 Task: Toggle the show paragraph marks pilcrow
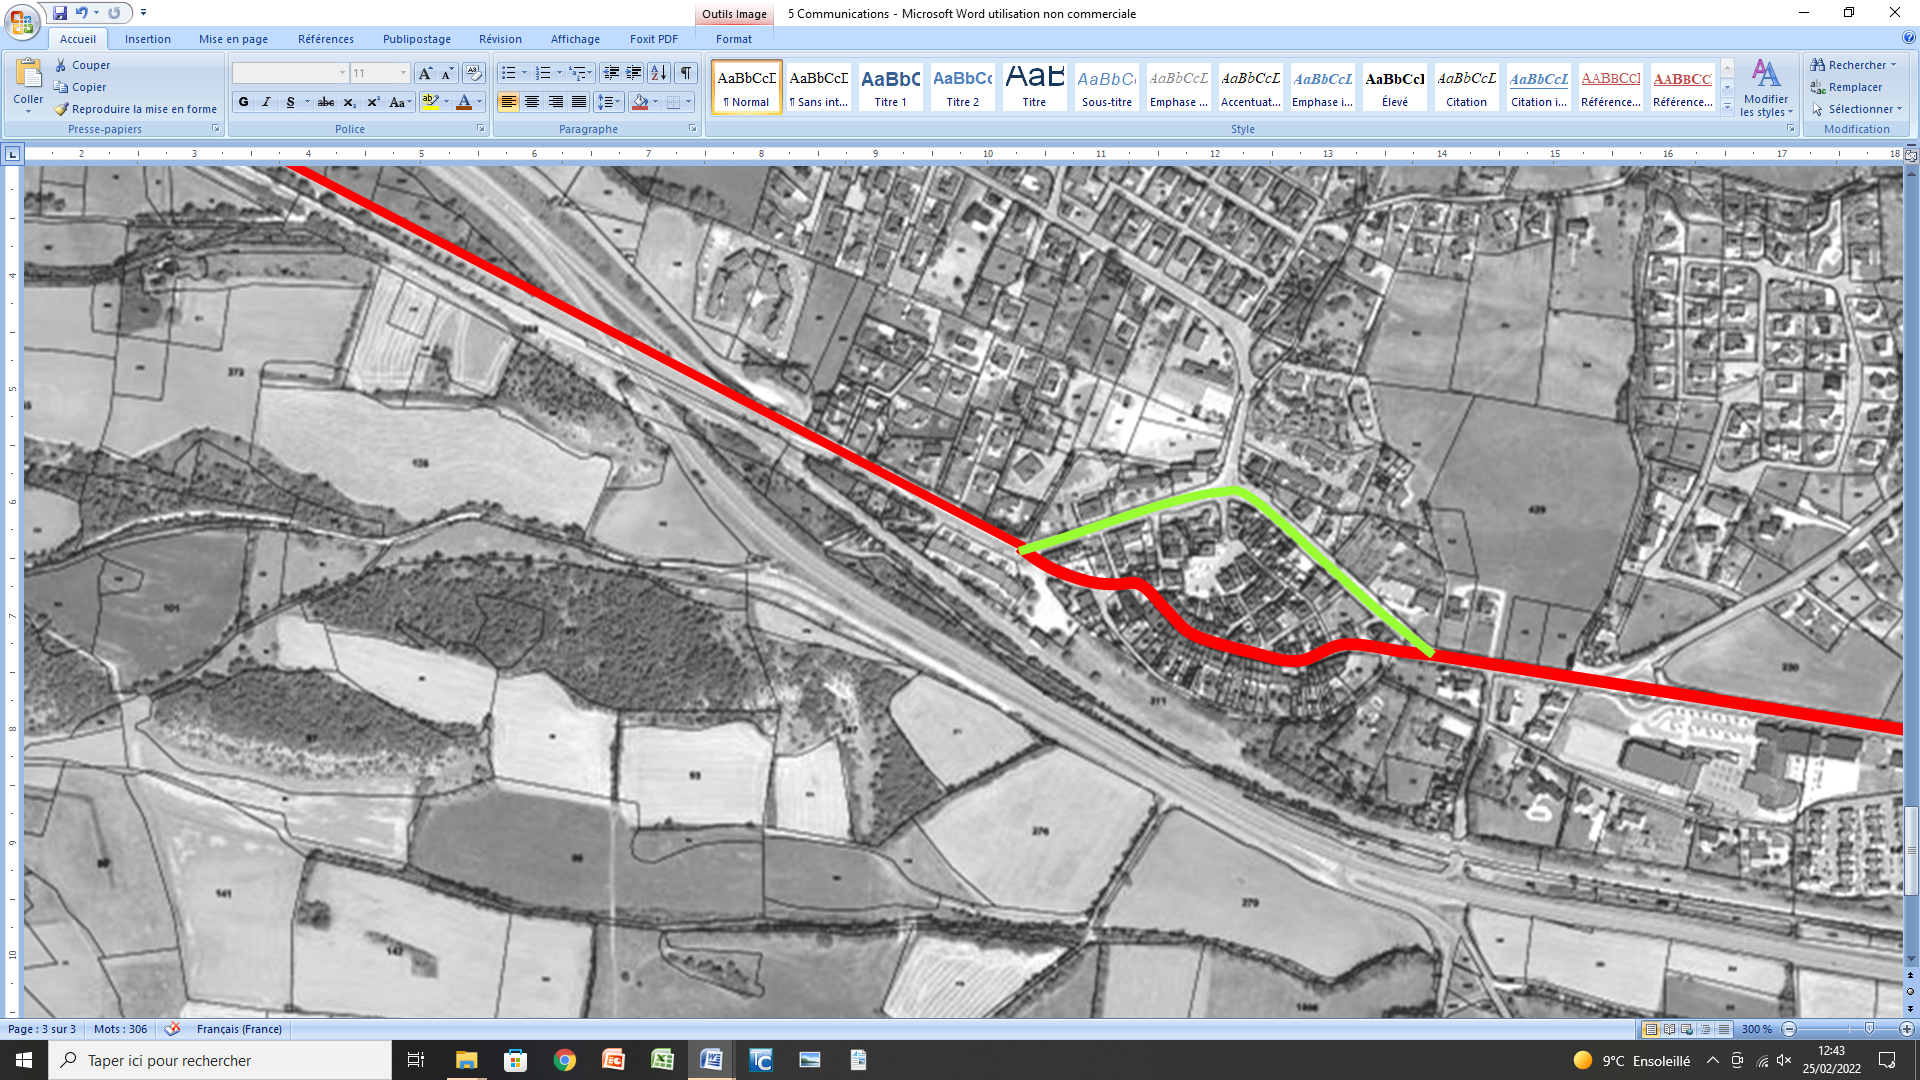tap(686, 73)
